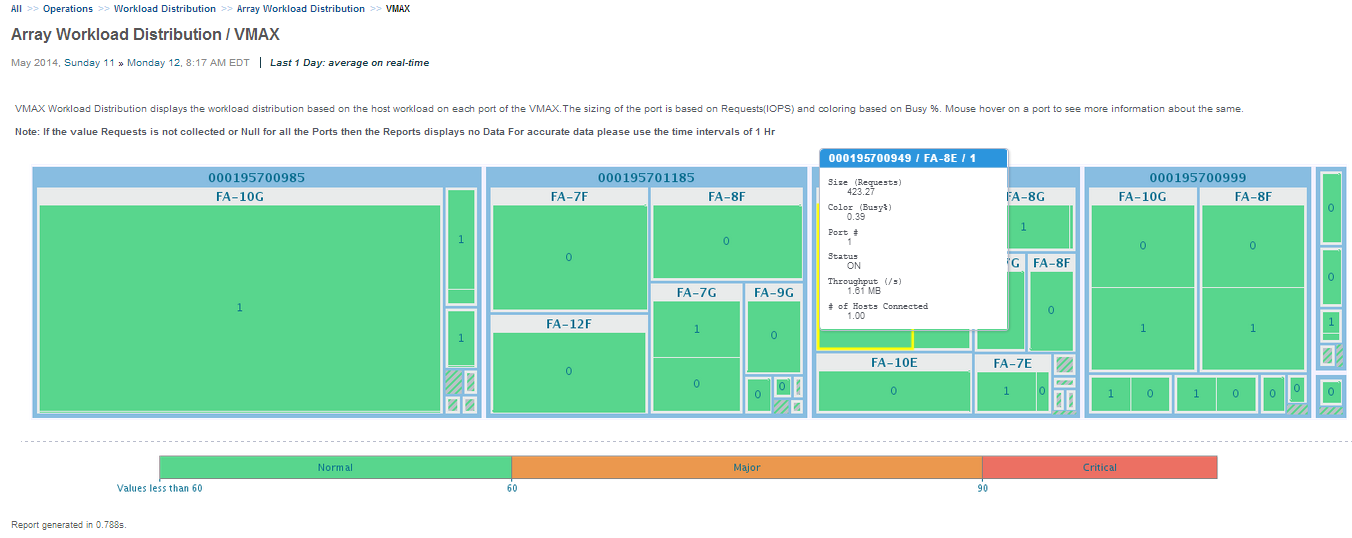1352x538 pixels.
Task: Click the 90 threshold marker on legend
Action: 982,488
